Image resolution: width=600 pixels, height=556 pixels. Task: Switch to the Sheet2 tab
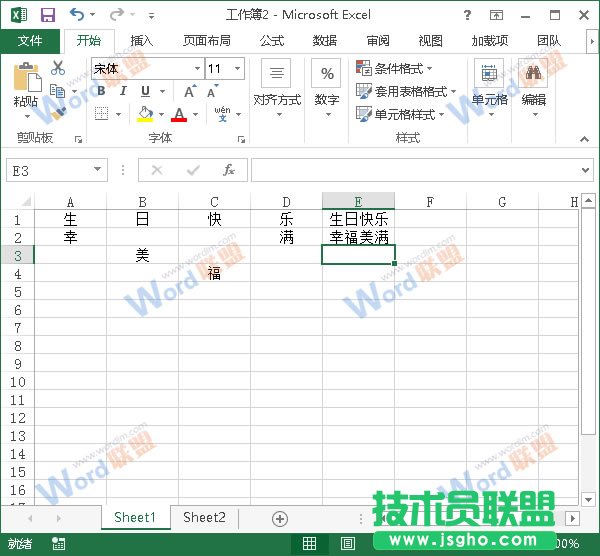pos(204,517)
